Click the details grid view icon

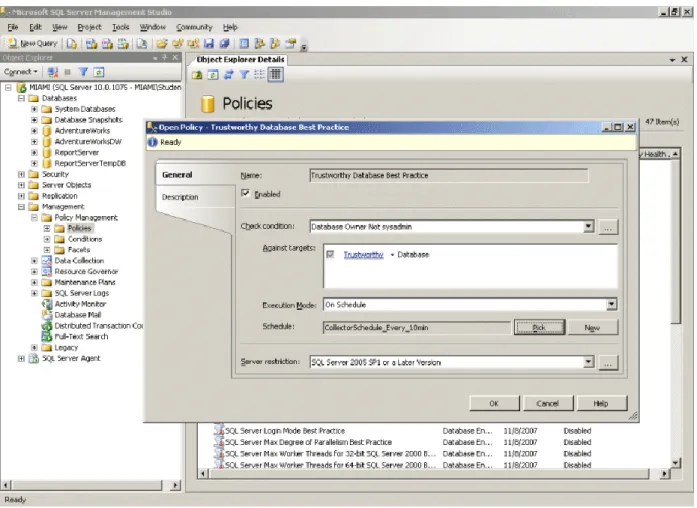pyautogui.click(x=276, y=74)
